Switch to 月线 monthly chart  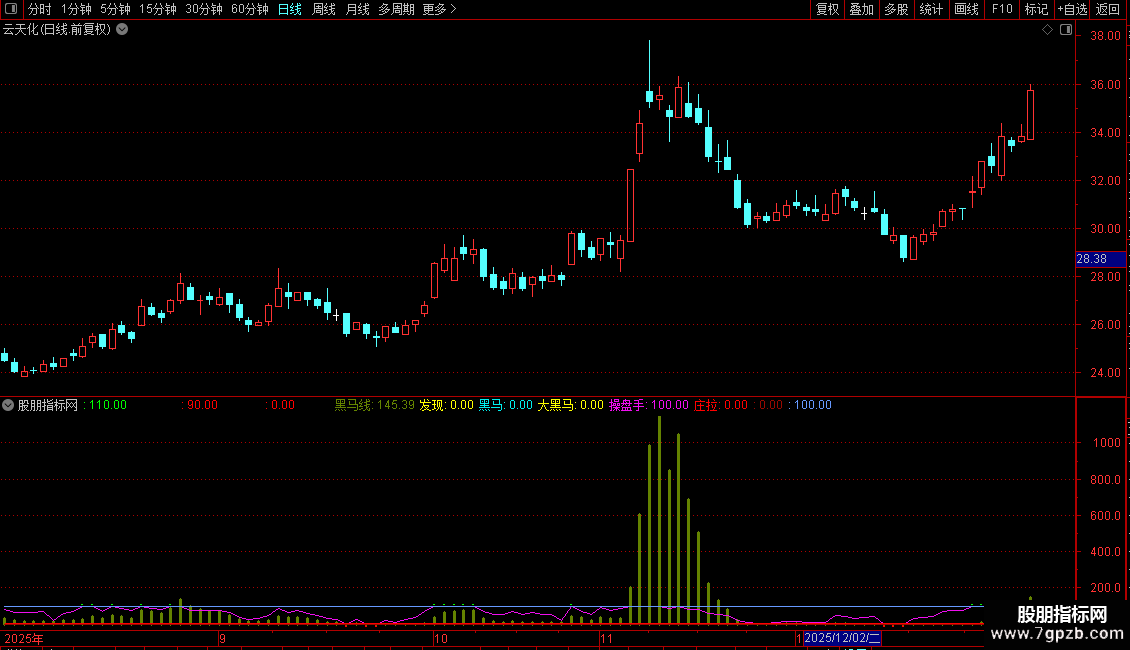point(357,9)
